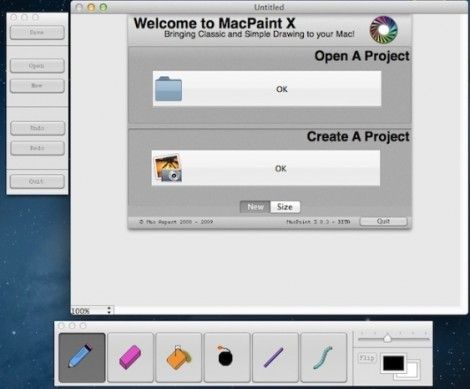This screenshot has height=389, width=470.
Task: Quit from the welcome dialog
Action: click(383, 221)
